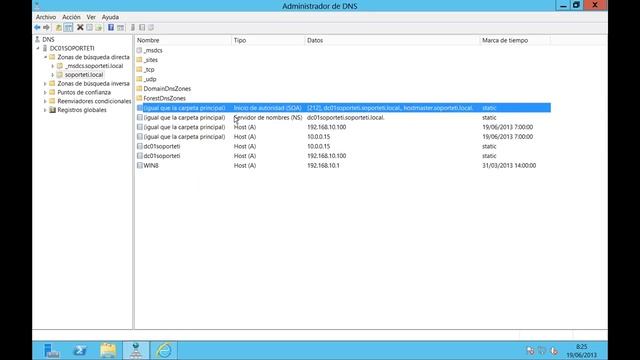Select the _msdcs.soporteti.local zone label in the tree
640x360 pixels.
click(x=94, y=66)
